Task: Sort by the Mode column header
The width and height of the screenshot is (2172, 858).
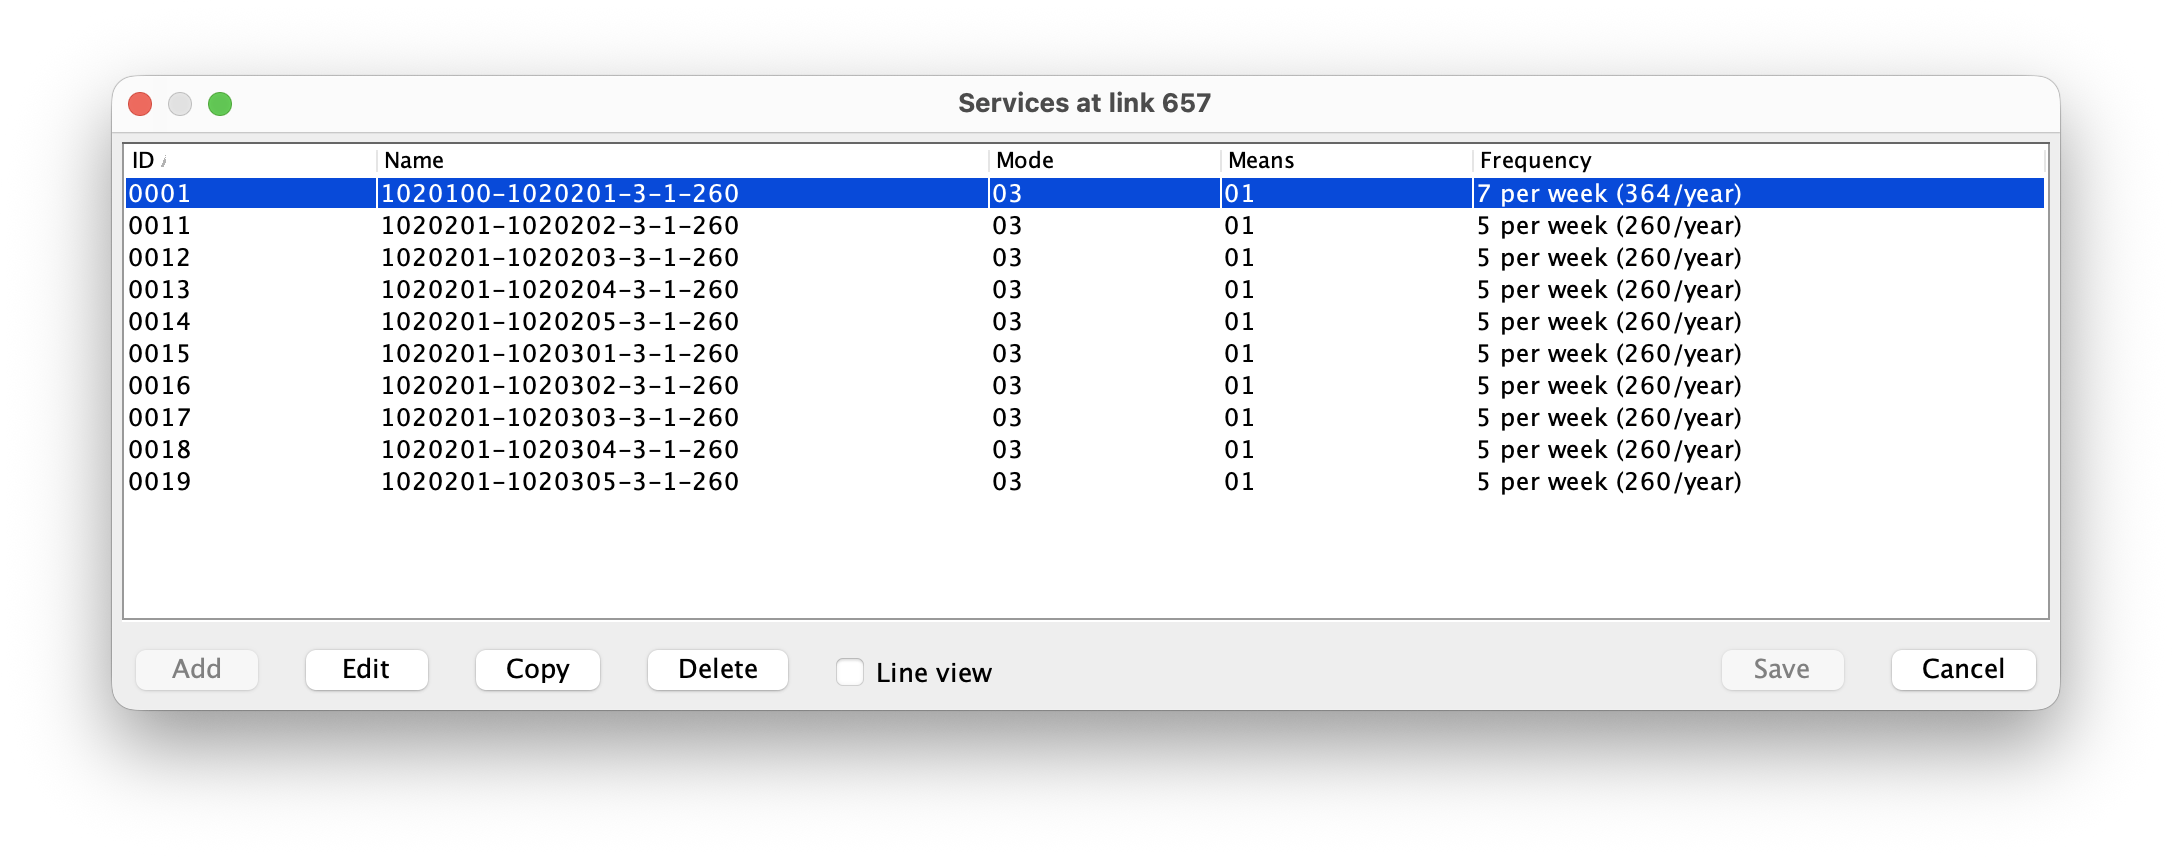Action: click(1104, 160)
